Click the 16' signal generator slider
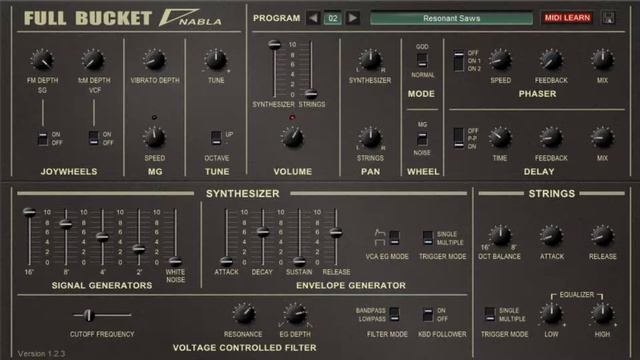Screen dimensions: 640x360 [29, 212]
